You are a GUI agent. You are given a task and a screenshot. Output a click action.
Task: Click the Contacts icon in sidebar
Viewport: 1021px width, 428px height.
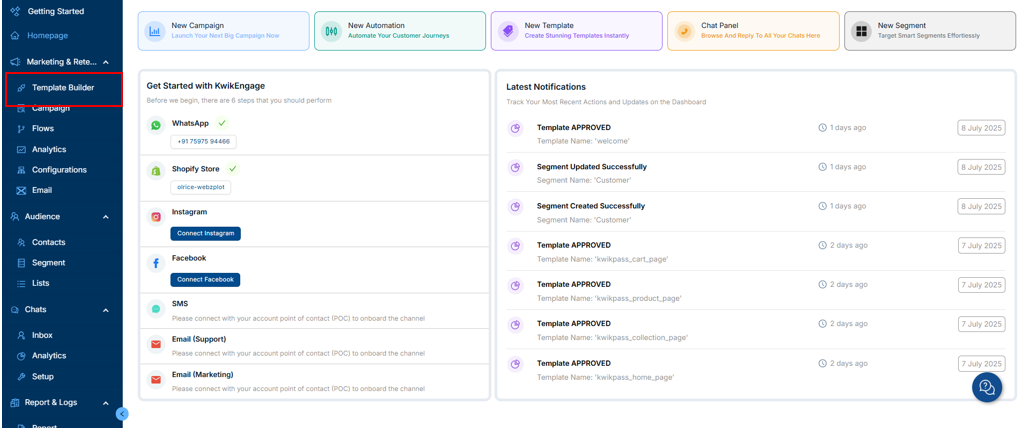(x=21, y=242)
